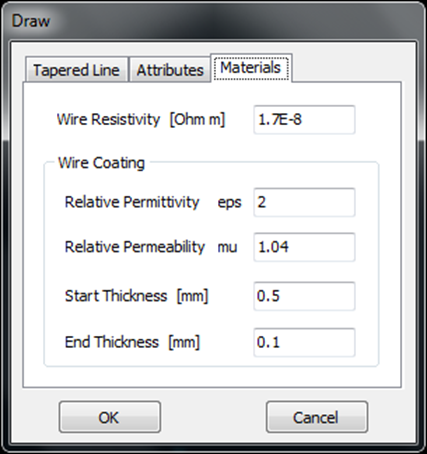Click the Start Thickness [mm] label
This screenshot has height=454, width=427.
pos(136,296)
